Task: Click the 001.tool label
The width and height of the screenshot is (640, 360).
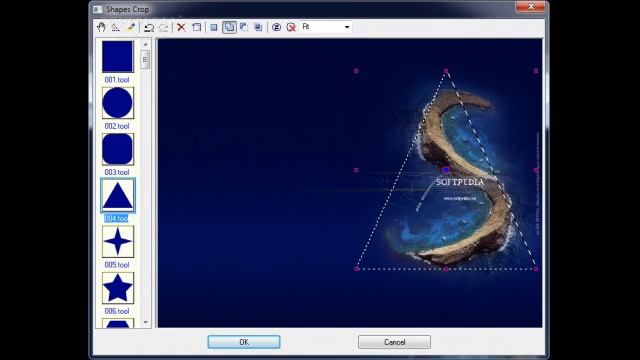Action: [117, 80]
